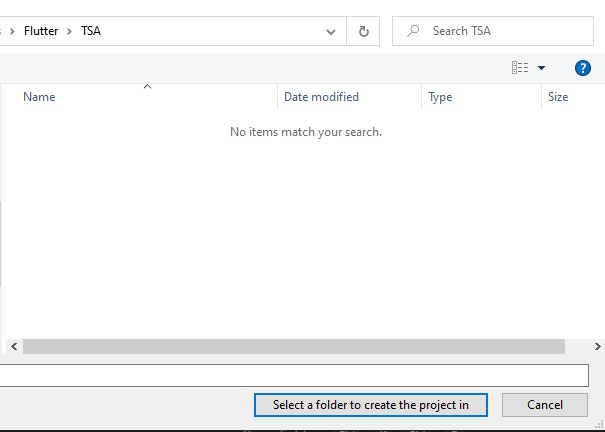Open help with the blue question mark icon
The image size is (605, 432).
(x=583, y=68)
